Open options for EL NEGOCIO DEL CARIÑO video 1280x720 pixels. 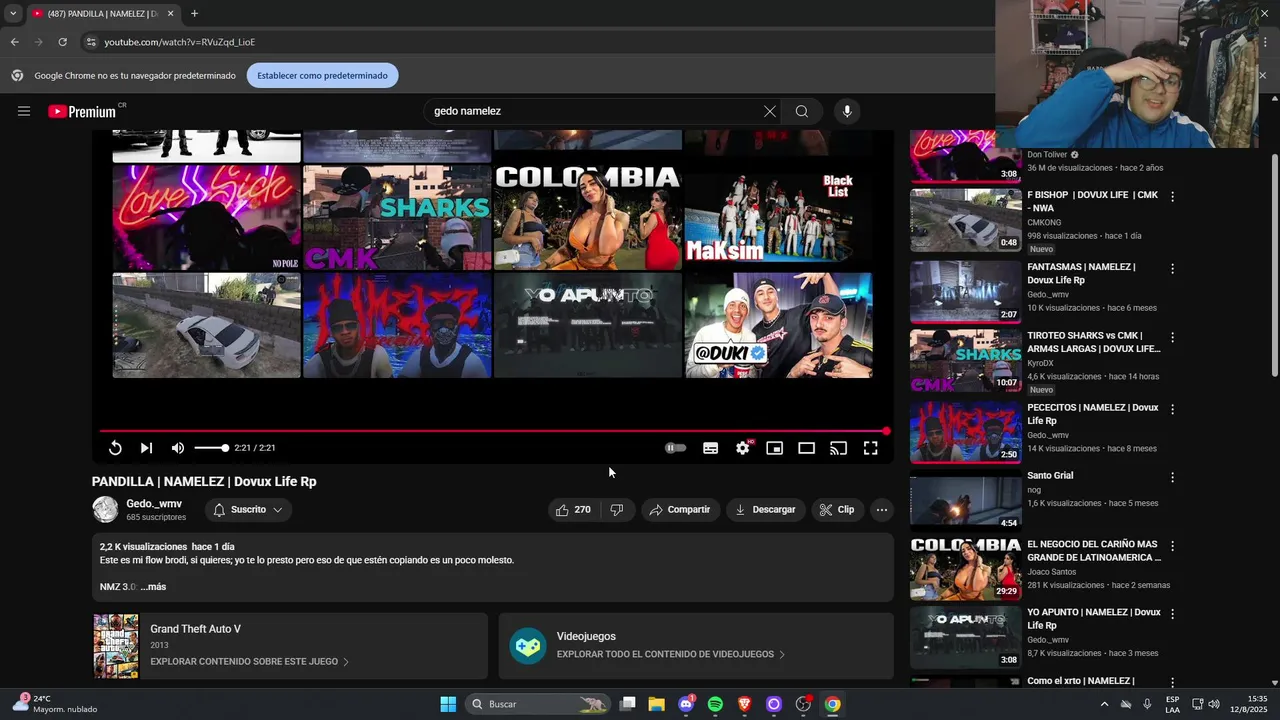1172,546
